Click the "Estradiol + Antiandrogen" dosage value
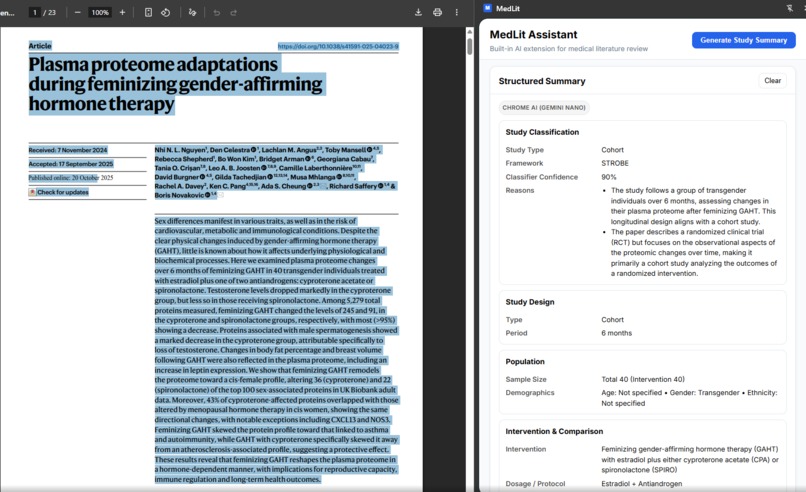Viewport: 806px width, 492px height. 642,484
